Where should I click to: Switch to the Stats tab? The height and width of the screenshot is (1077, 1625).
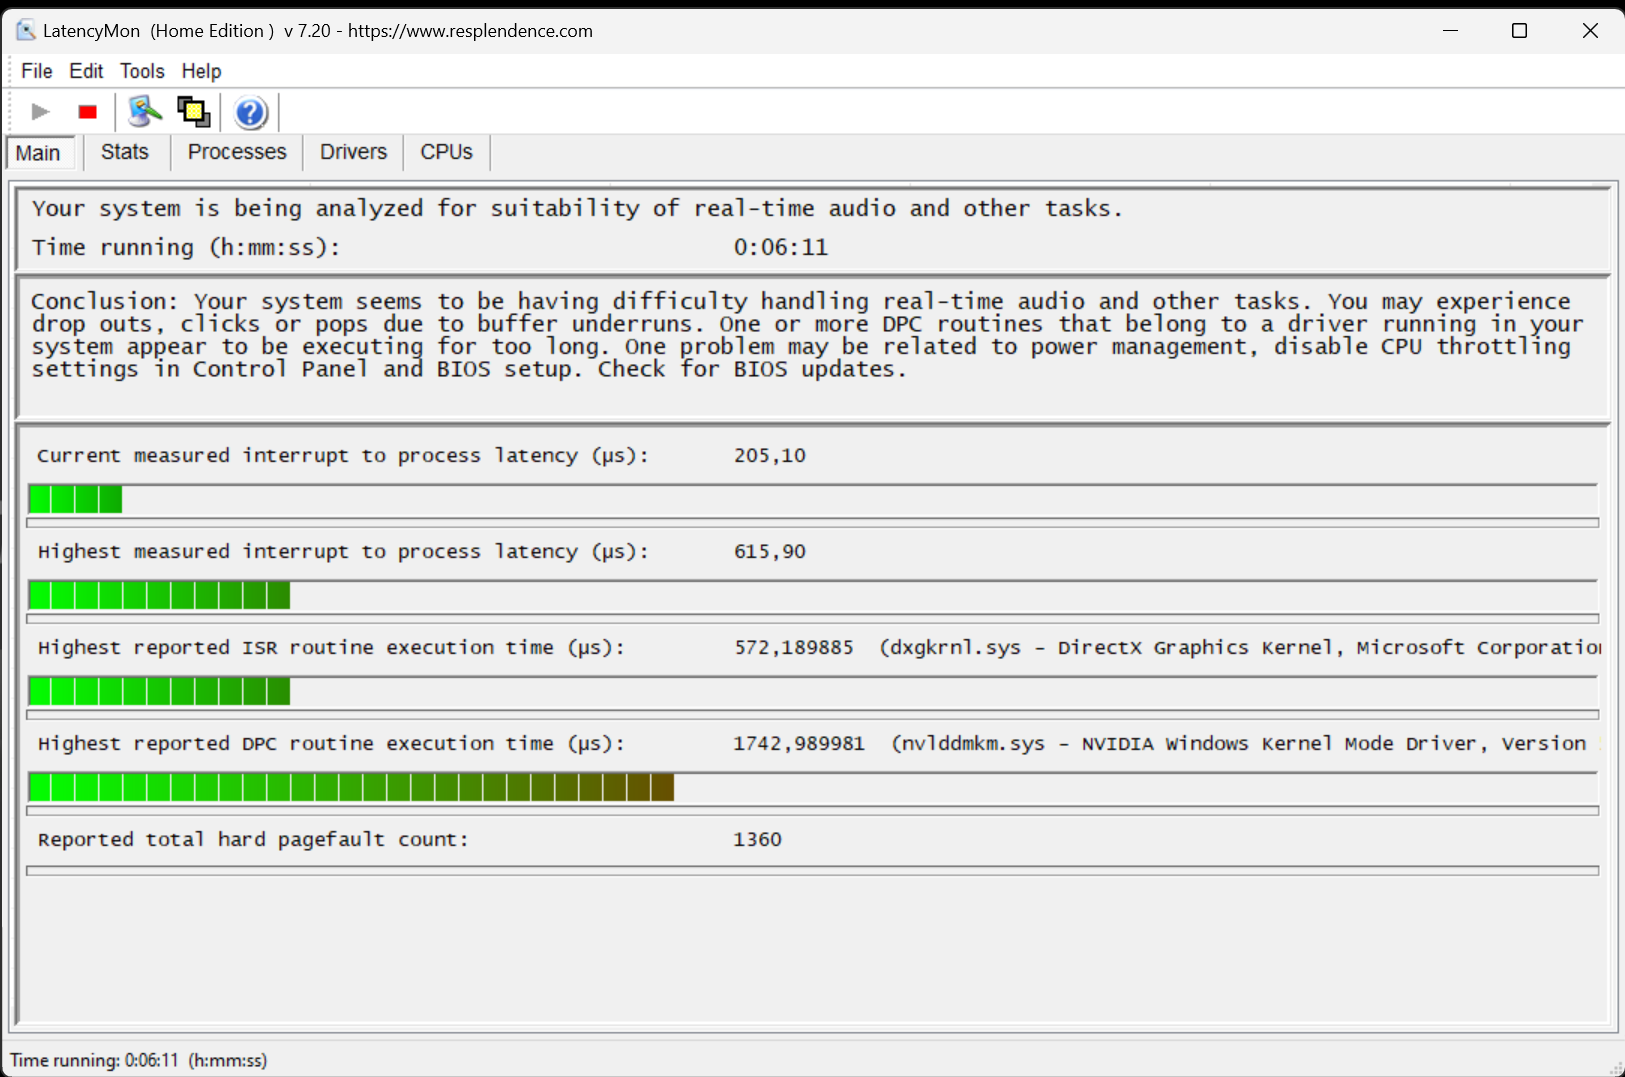tap(124, 152)
